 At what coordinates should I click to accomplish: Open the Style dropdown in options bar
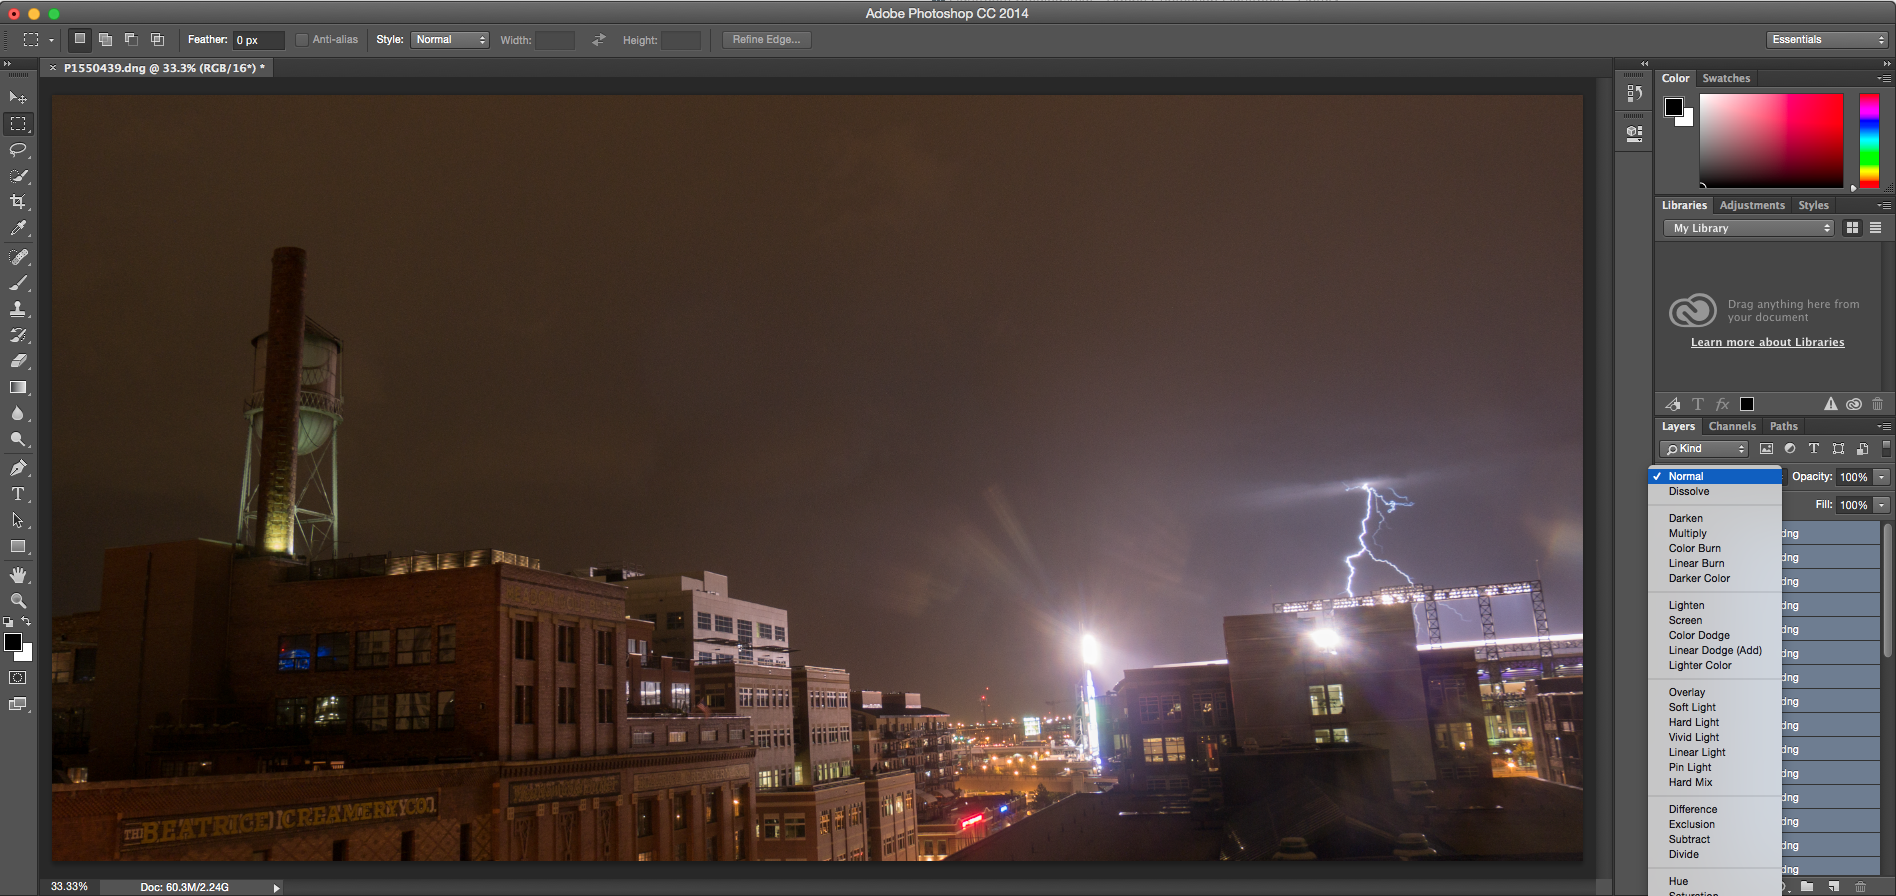(450, 40)
